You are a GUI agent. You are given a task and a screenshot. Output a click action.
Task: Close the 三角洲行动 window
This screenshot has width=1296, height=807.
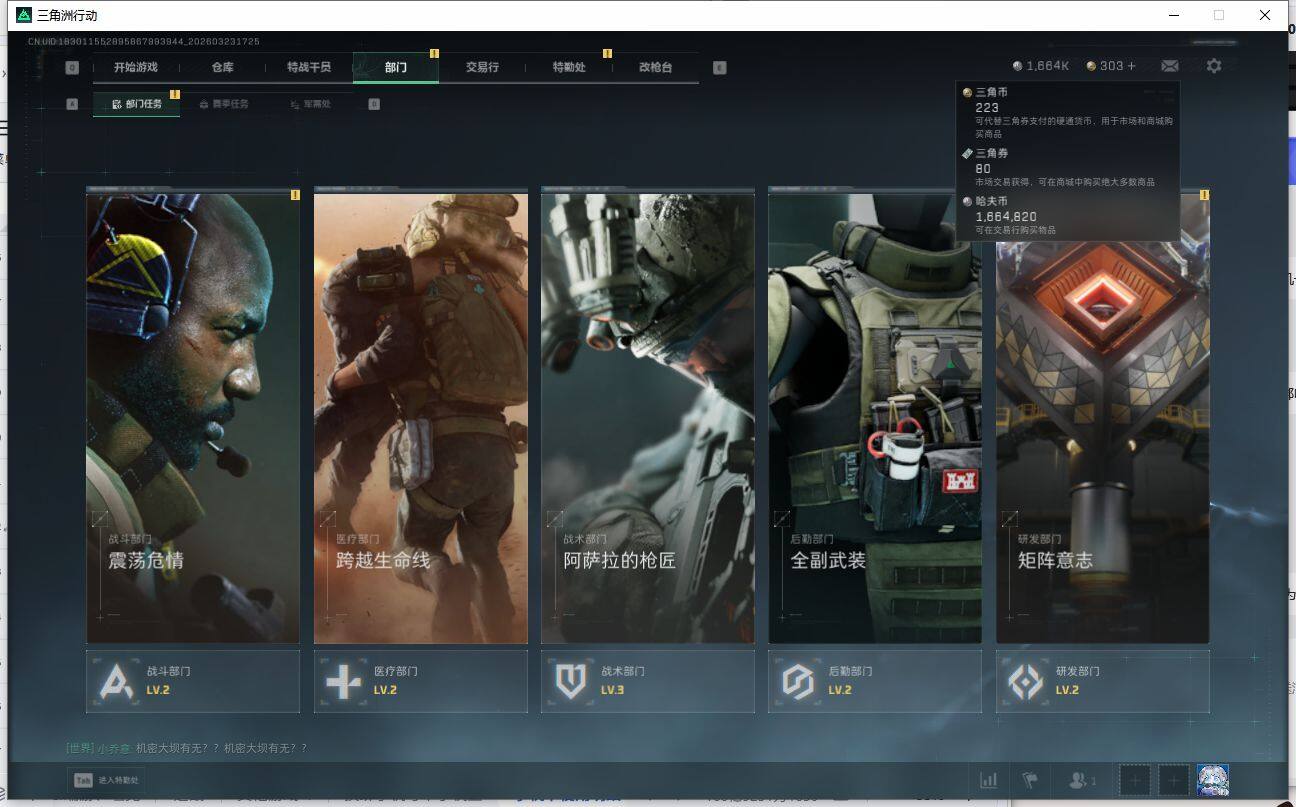click(1265, 15)
